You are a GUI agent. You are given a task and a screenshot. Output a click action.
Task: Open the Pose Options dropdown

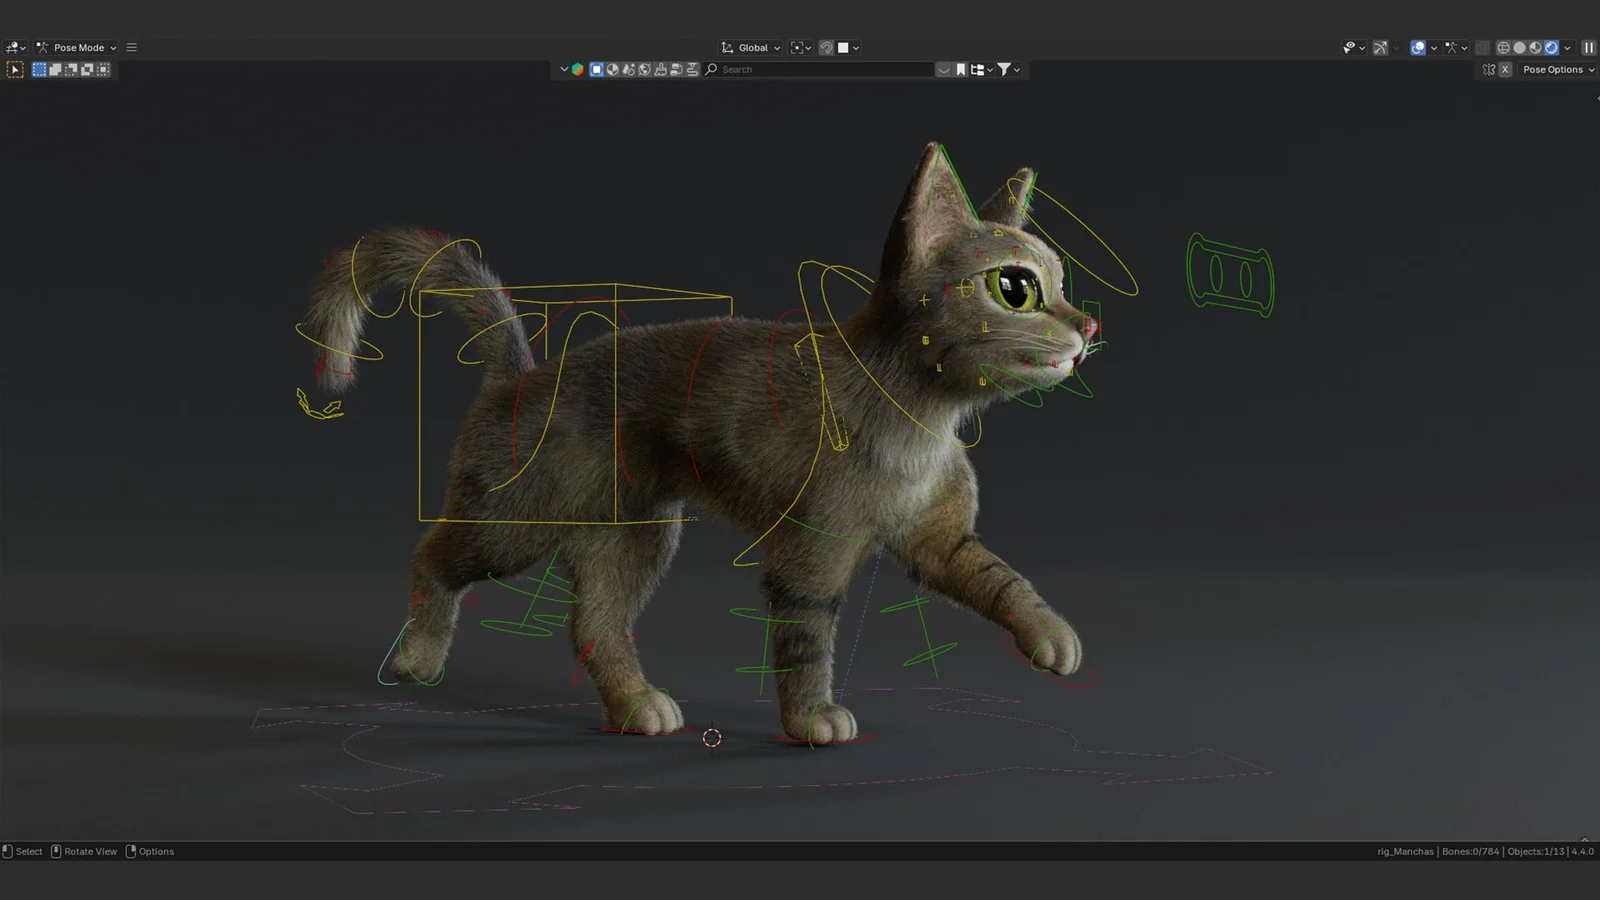point(1556,69)
